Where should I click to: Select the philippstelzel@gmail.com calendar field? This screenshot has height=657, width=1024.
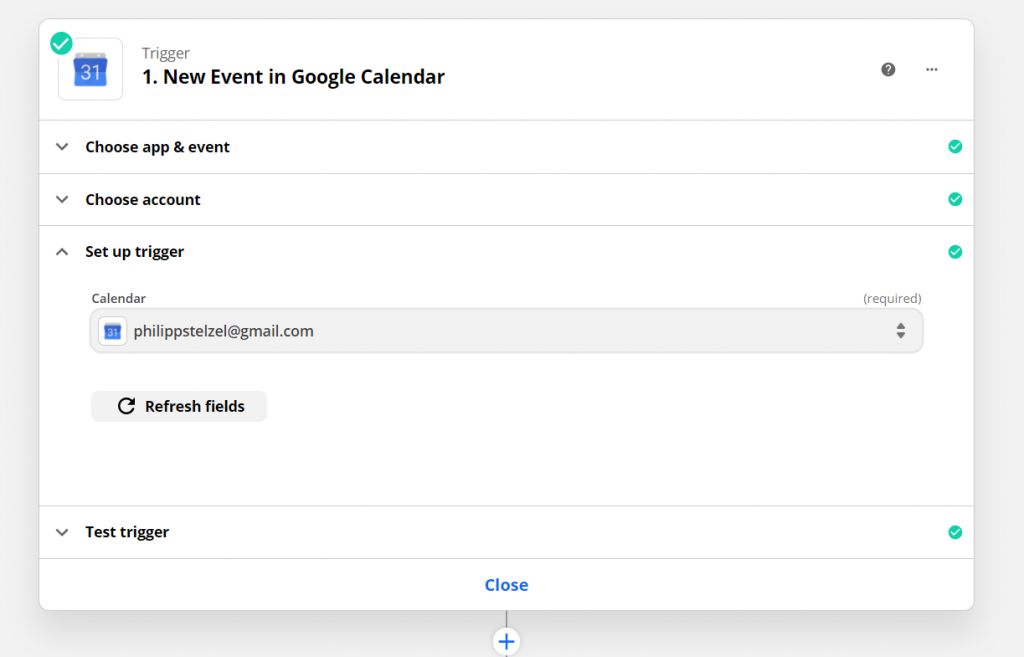click(x=500, y=331)
